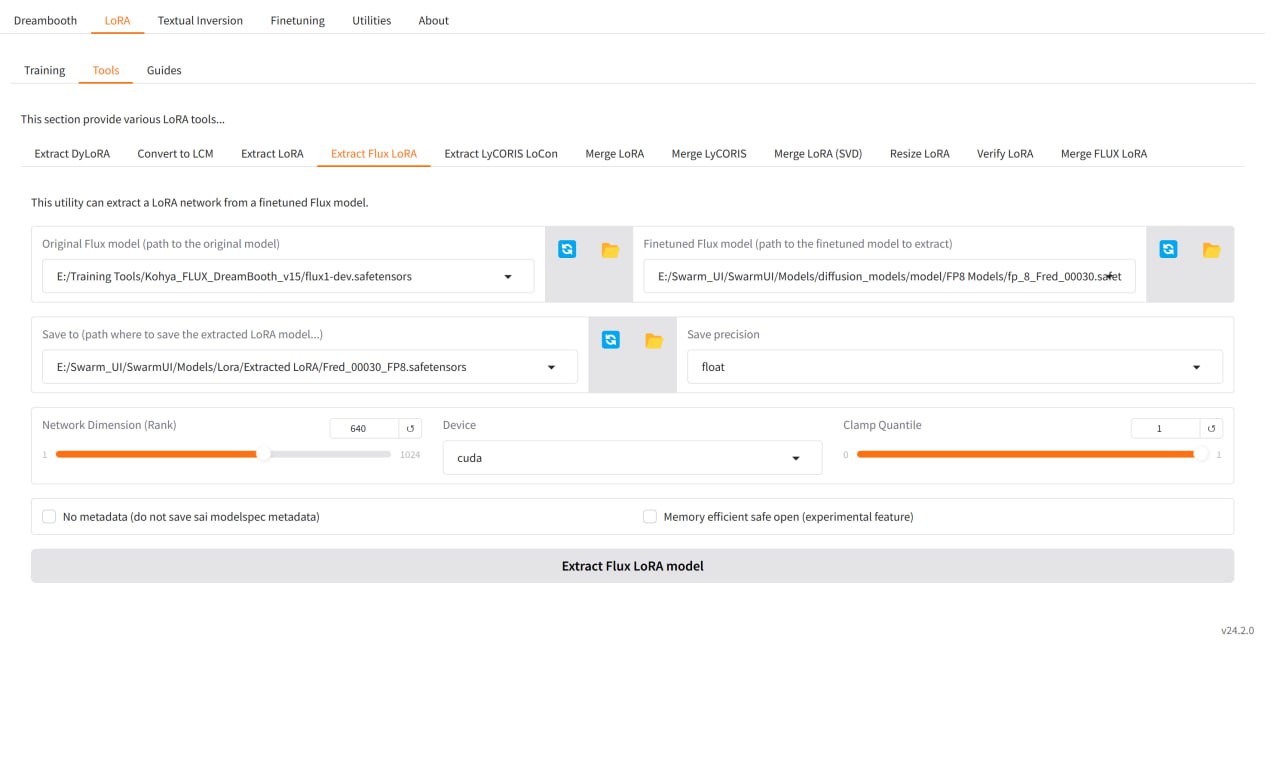Open folder picker for Save to path
Viewport: 1280px width, 759px height.
[x=654, y=341]
